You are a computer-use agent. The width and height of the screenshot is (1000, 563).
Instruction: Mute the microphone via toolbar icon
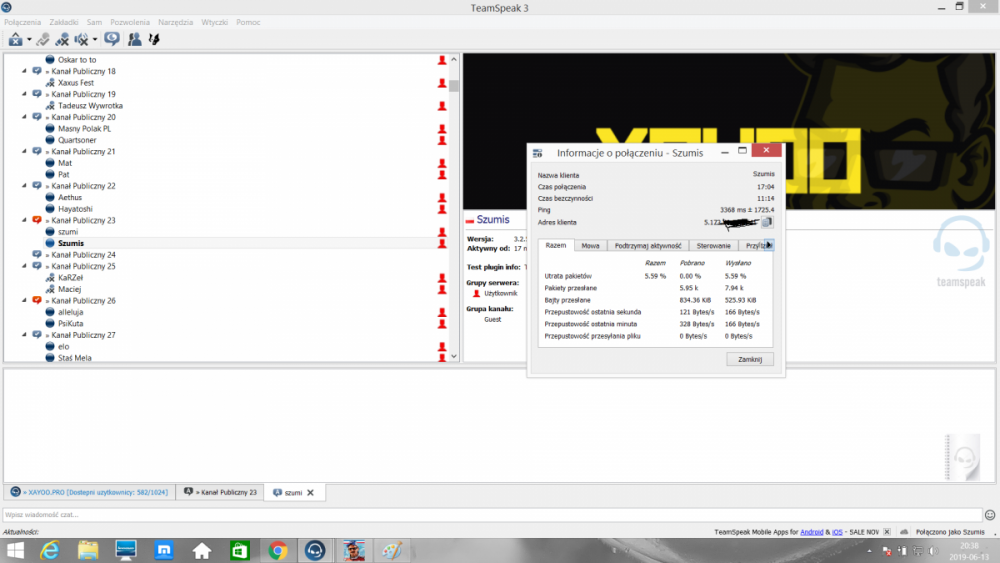click(62, 40)
